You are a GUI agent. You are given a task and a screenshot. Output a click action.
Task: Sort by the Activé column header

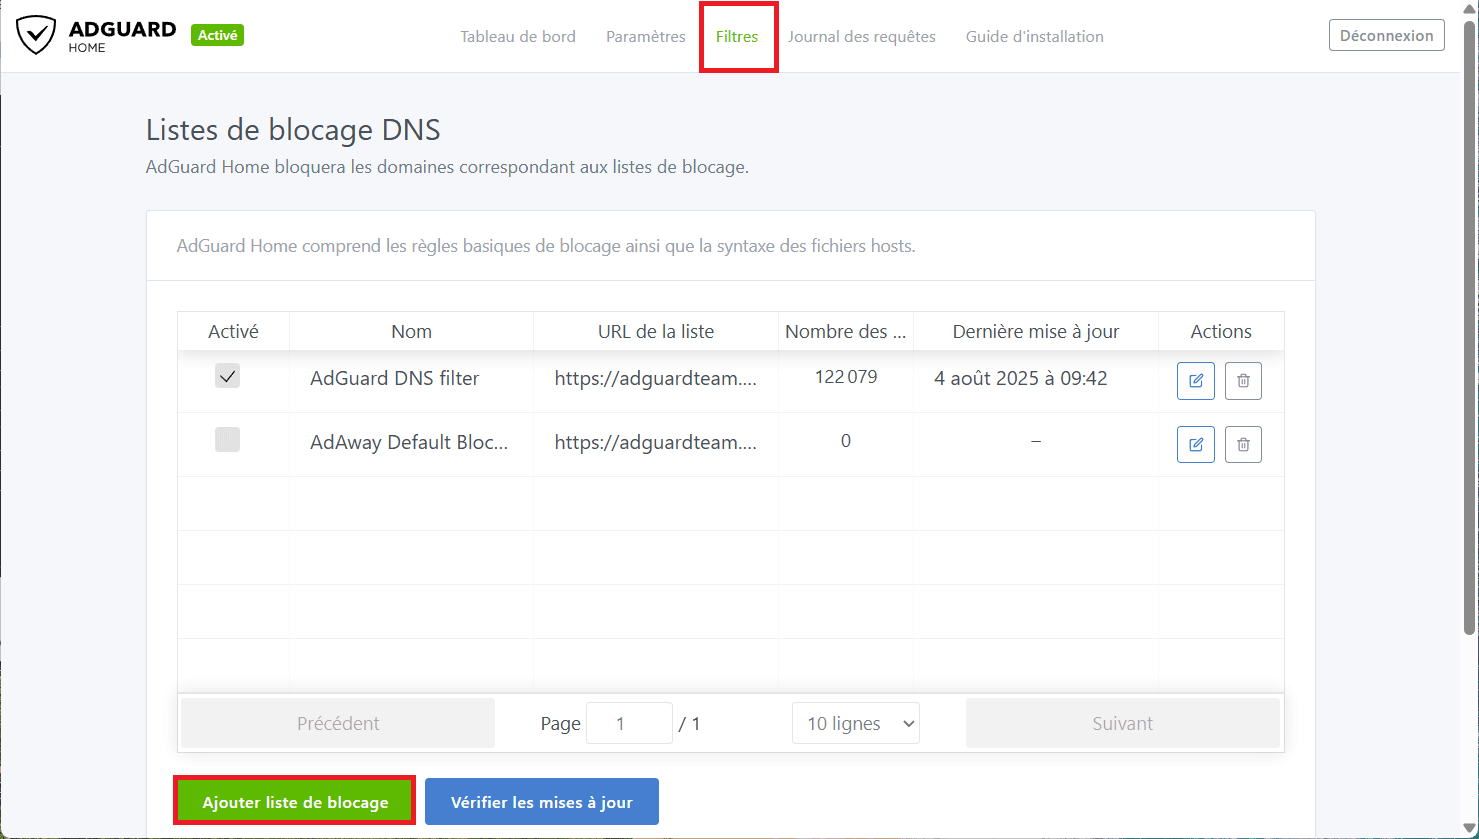(233, 331)
